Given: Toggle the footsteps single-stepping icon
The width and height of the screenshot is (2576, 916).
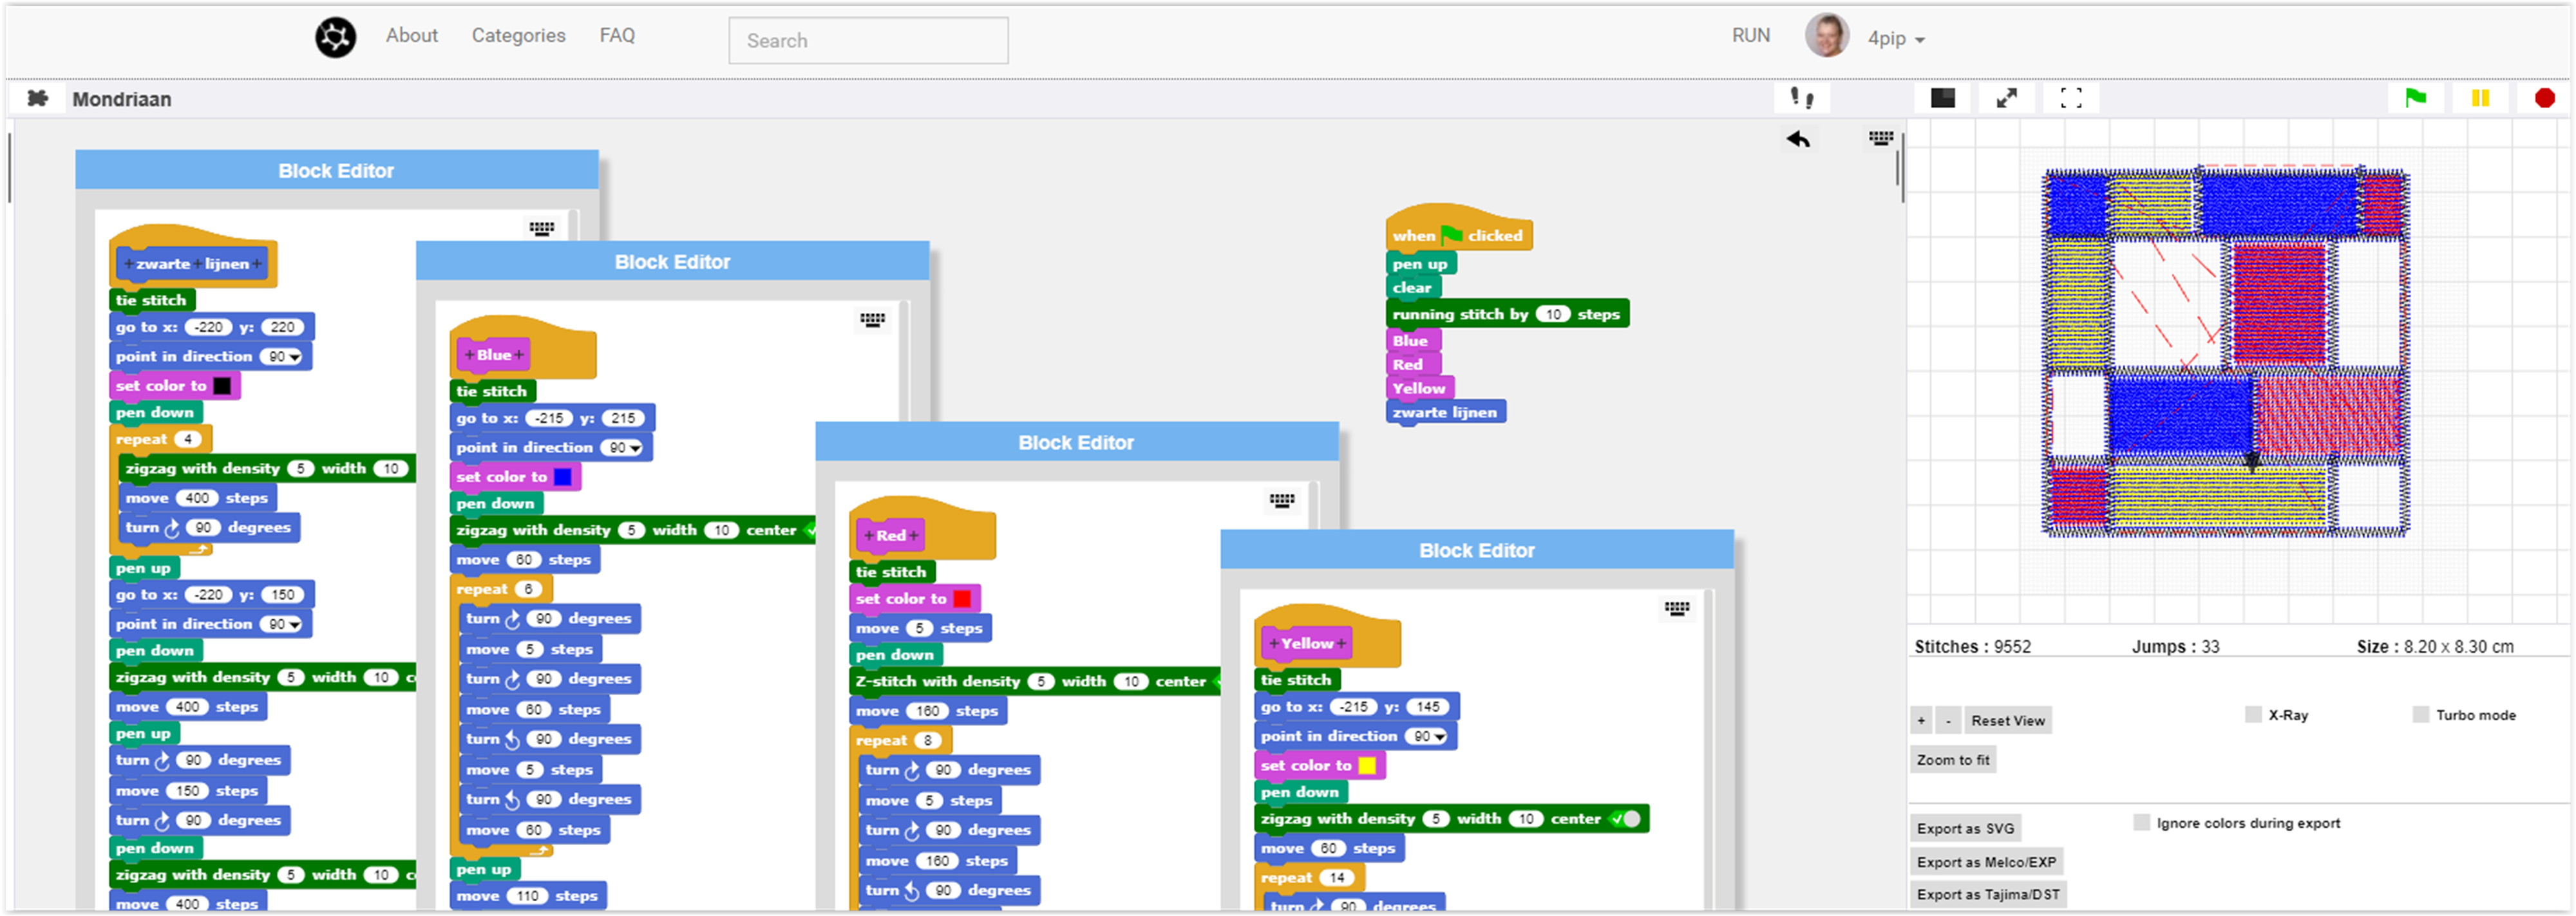Looking at the screenshot, I should [x=1802, y=98].
